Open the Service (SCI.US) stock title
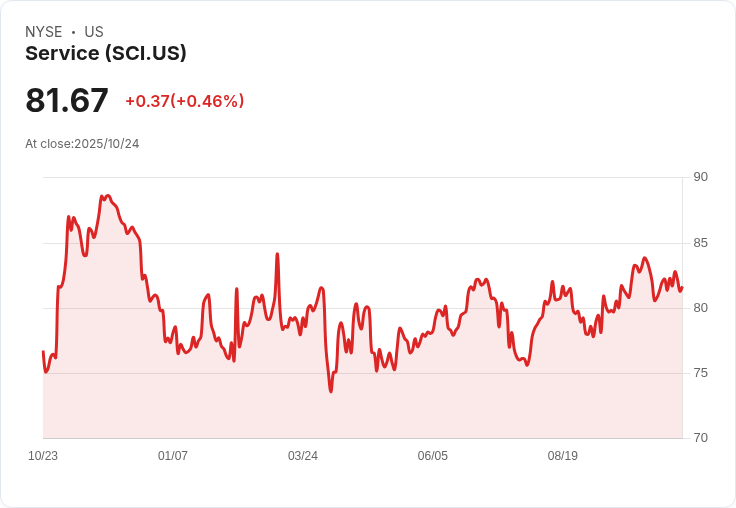736x508 pixels. [x=106, y=54]
